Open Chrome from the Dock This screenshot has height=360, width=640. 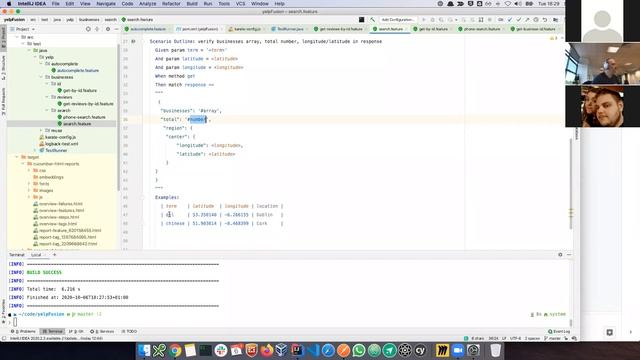click(175, 350)
